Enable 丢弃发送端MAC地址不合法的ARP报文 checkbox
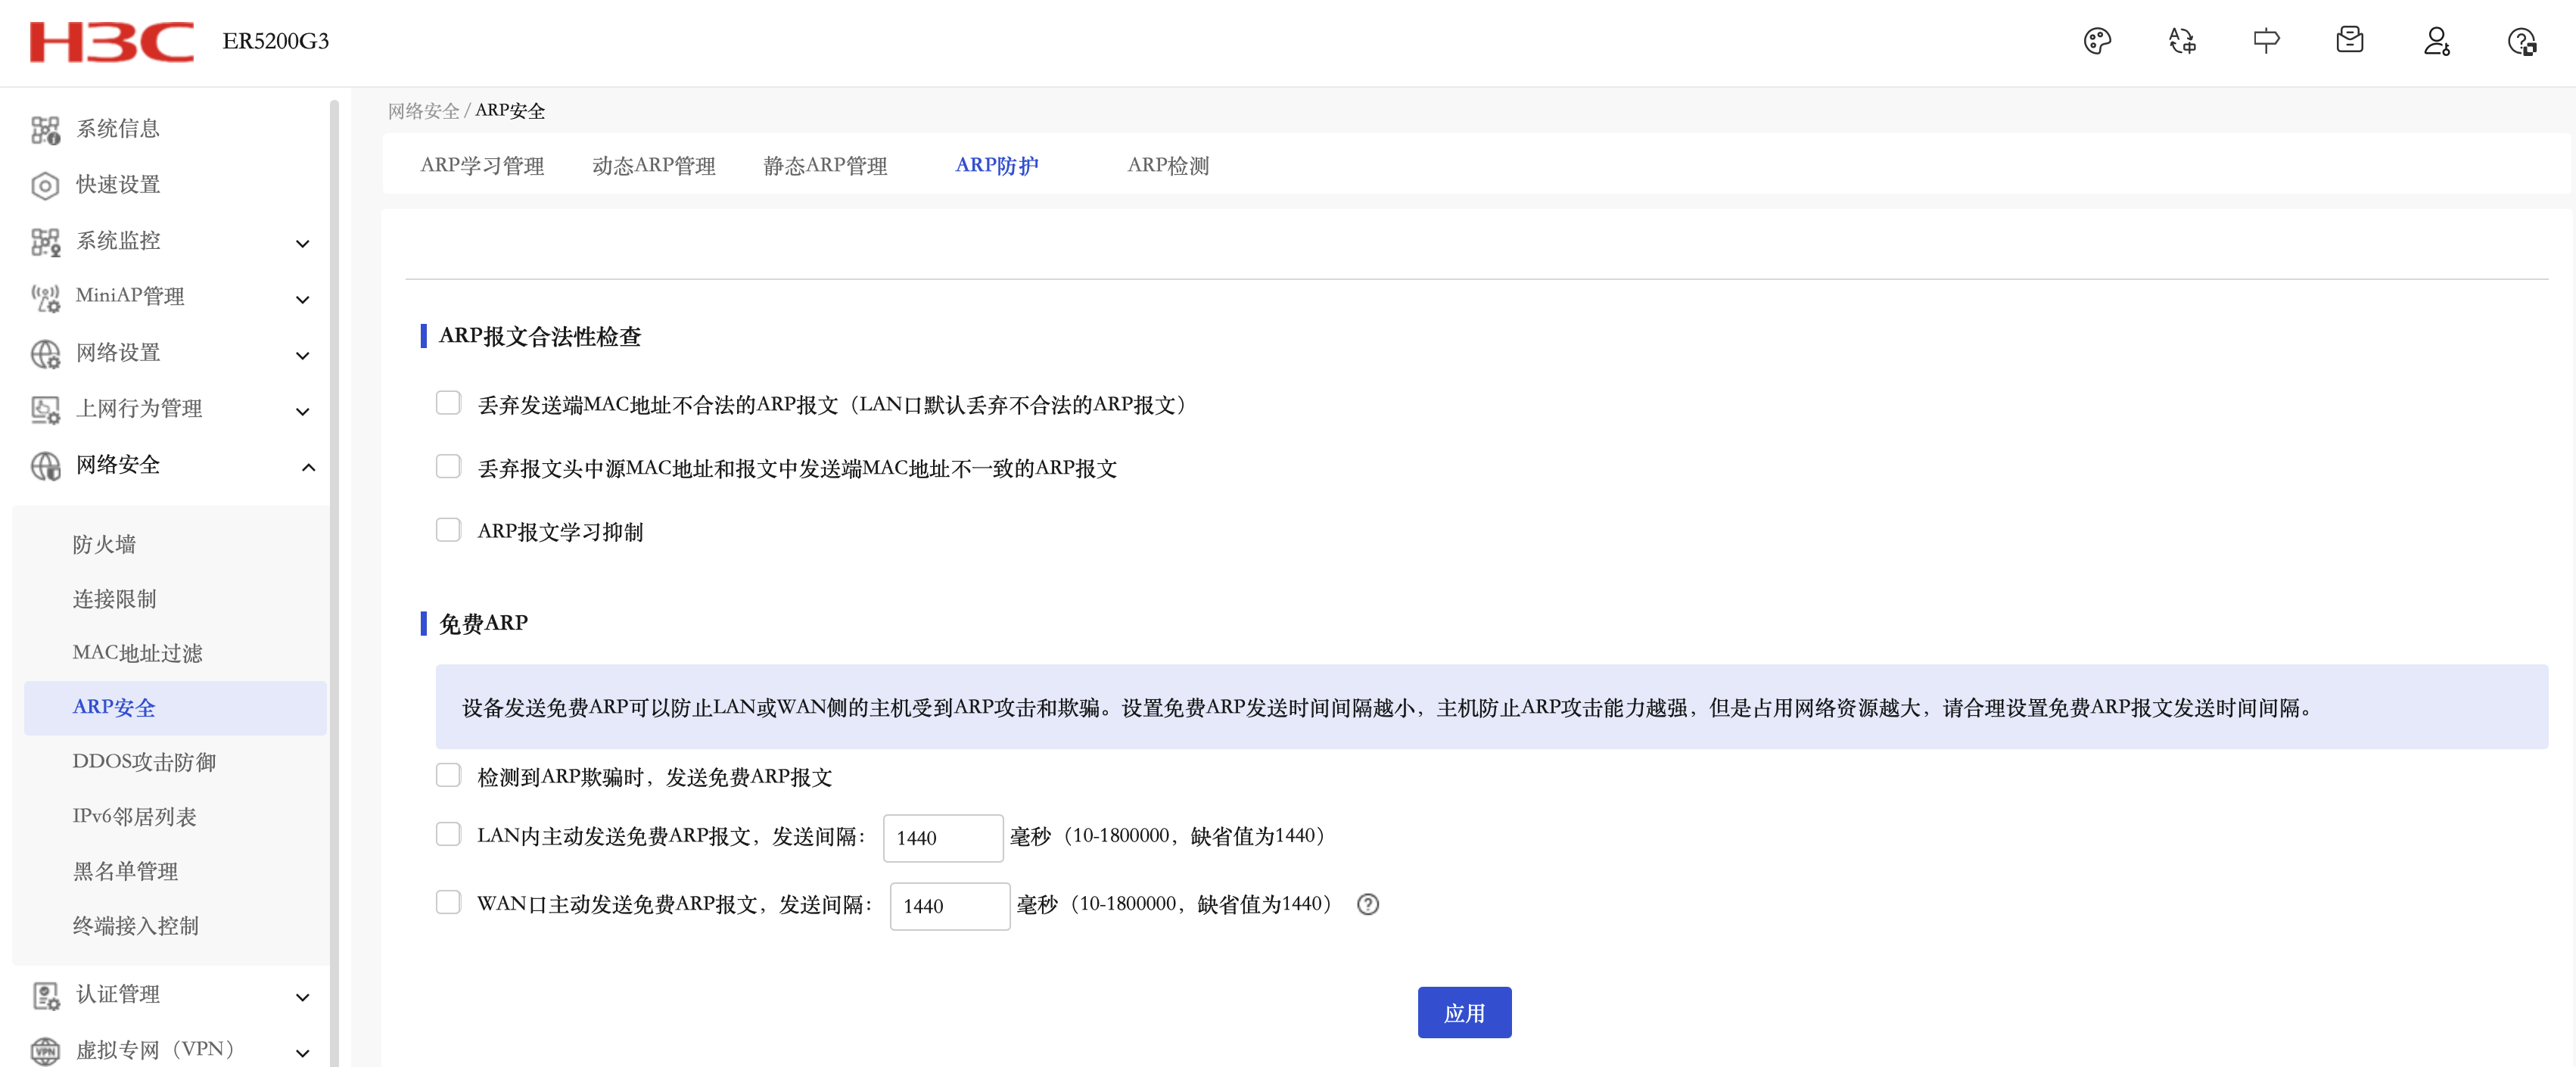 (x=448, y=403)
